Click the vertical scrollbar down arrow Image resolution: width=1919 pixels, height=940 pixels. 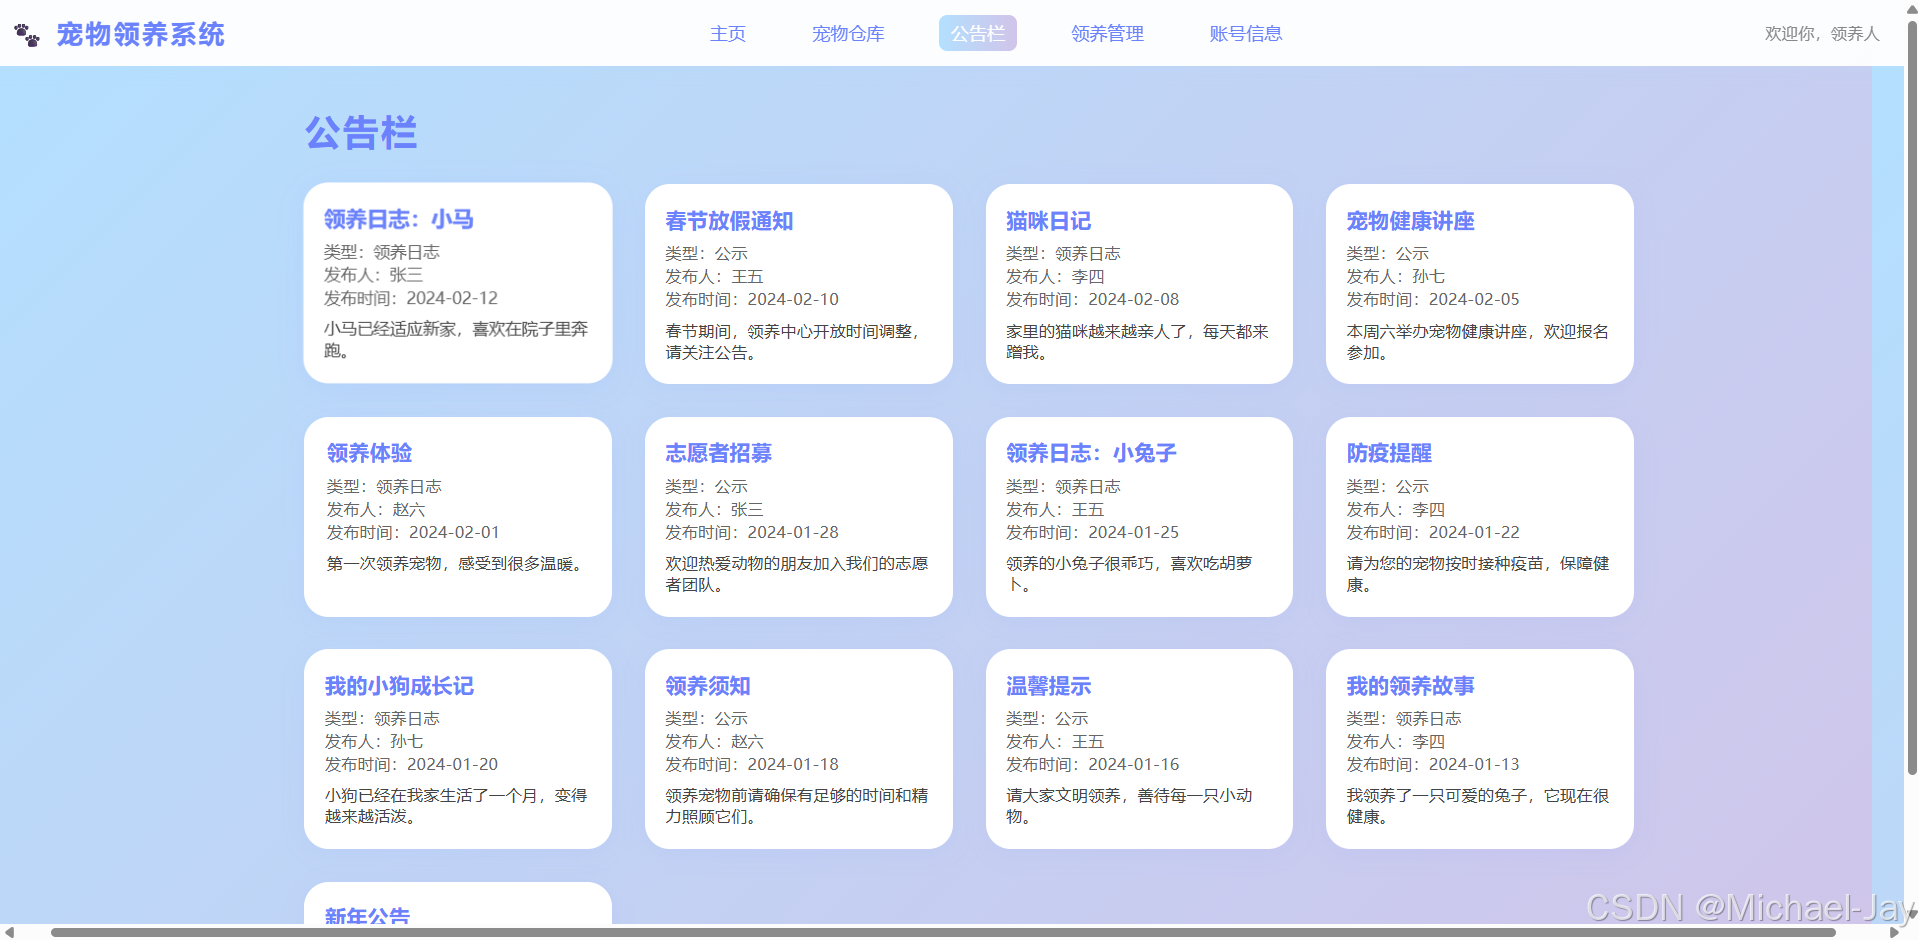pos(1911,915)
